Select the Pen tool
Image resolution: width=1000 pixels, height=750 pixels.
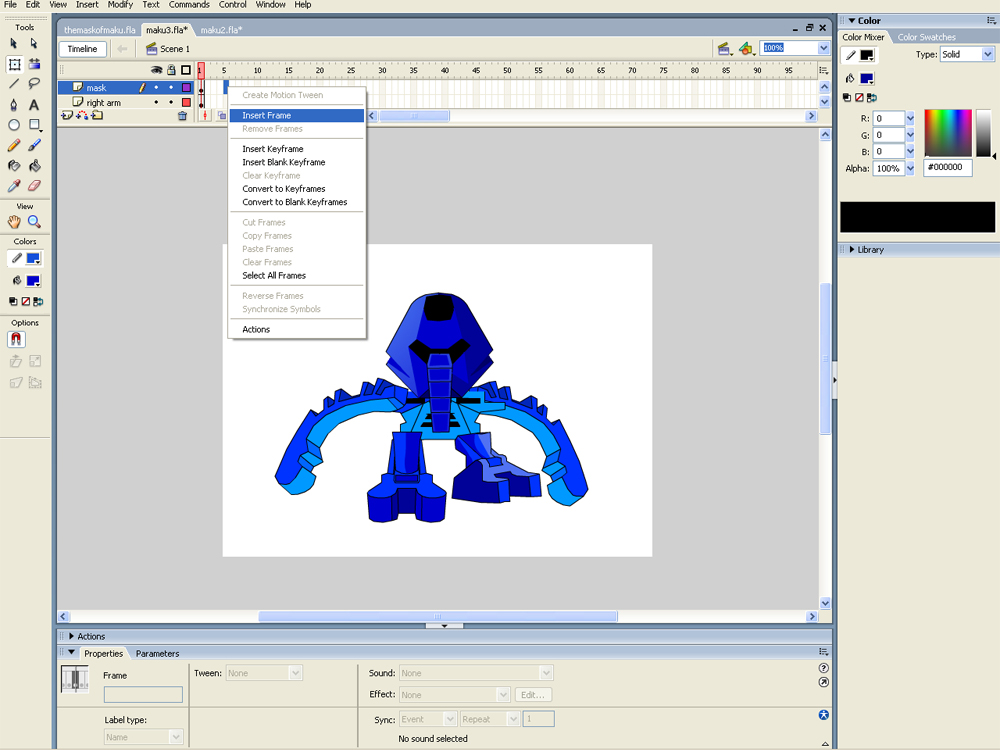tap(14, 105)
